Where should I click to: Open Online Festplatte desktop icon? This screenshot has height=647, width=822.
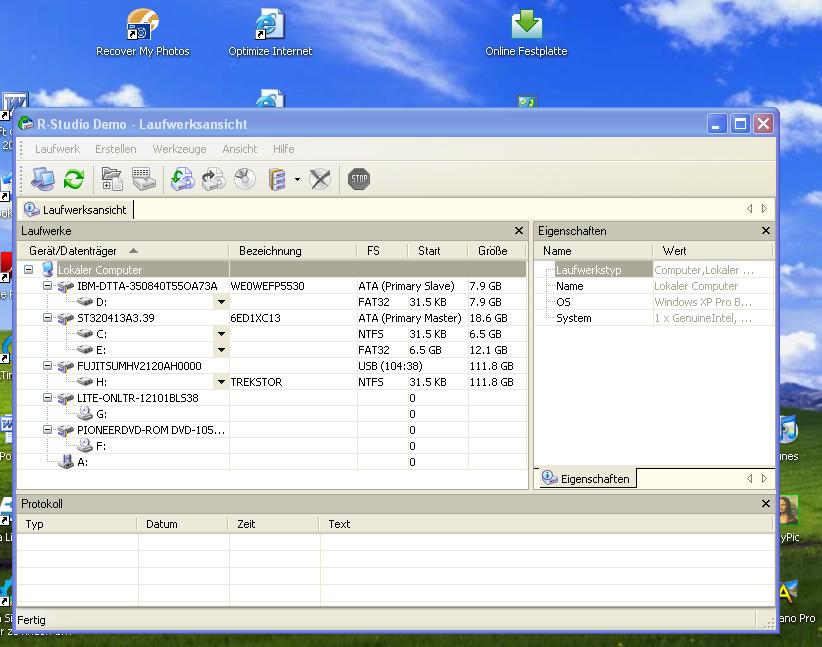pyautogui.click(x=526, y=33)
